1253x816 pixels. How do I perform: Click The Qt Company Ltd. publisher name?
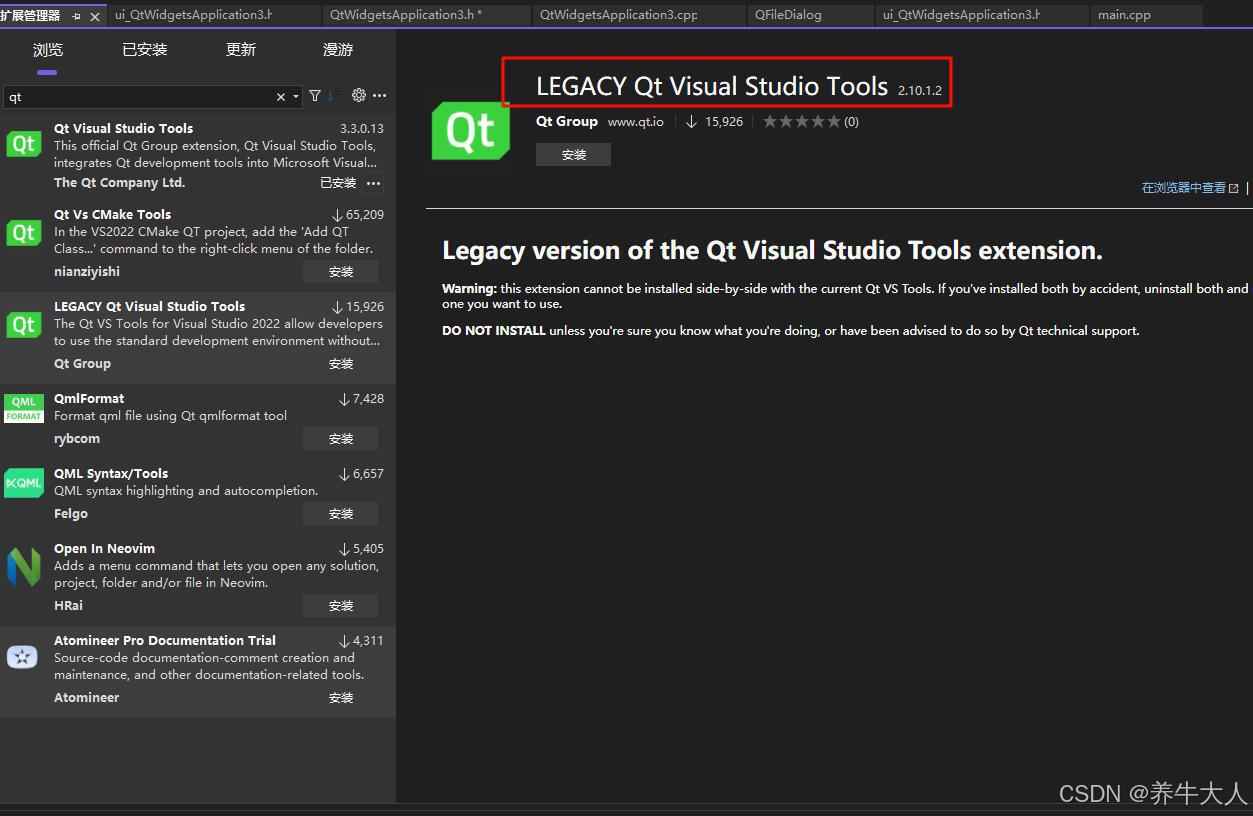pyautogui.click(x=120, y=182)
